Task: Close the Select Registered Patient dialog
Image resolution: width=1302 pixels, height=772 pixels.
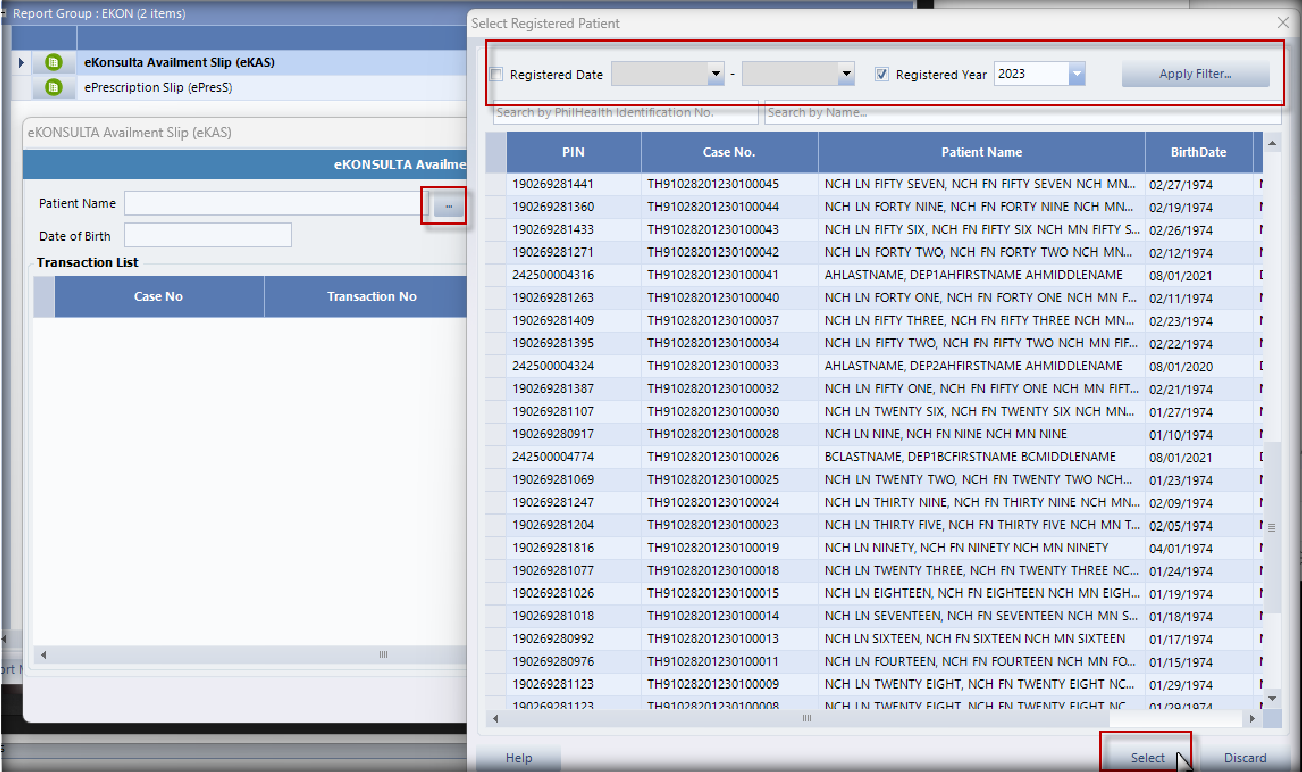Action: tap(1283, 23)
